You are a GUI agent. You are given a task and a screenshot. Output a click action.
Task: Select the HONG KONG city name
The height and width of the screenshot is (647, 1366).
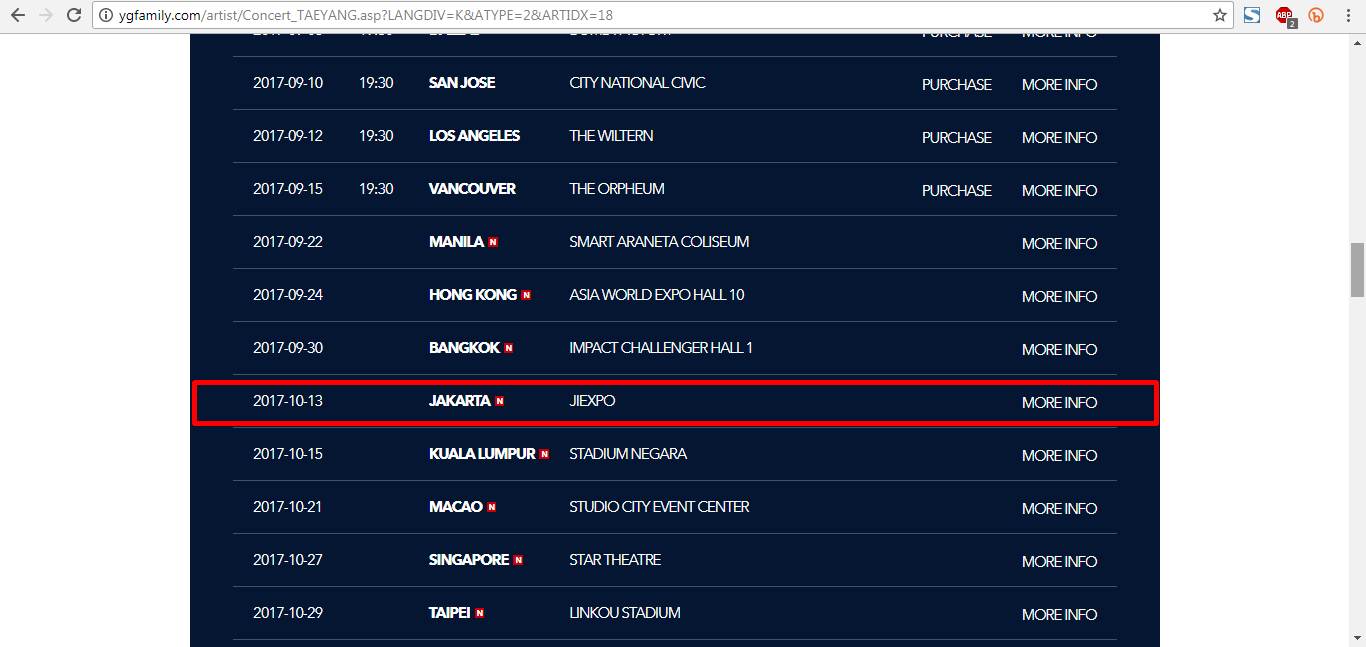click(x=473, y=295)
